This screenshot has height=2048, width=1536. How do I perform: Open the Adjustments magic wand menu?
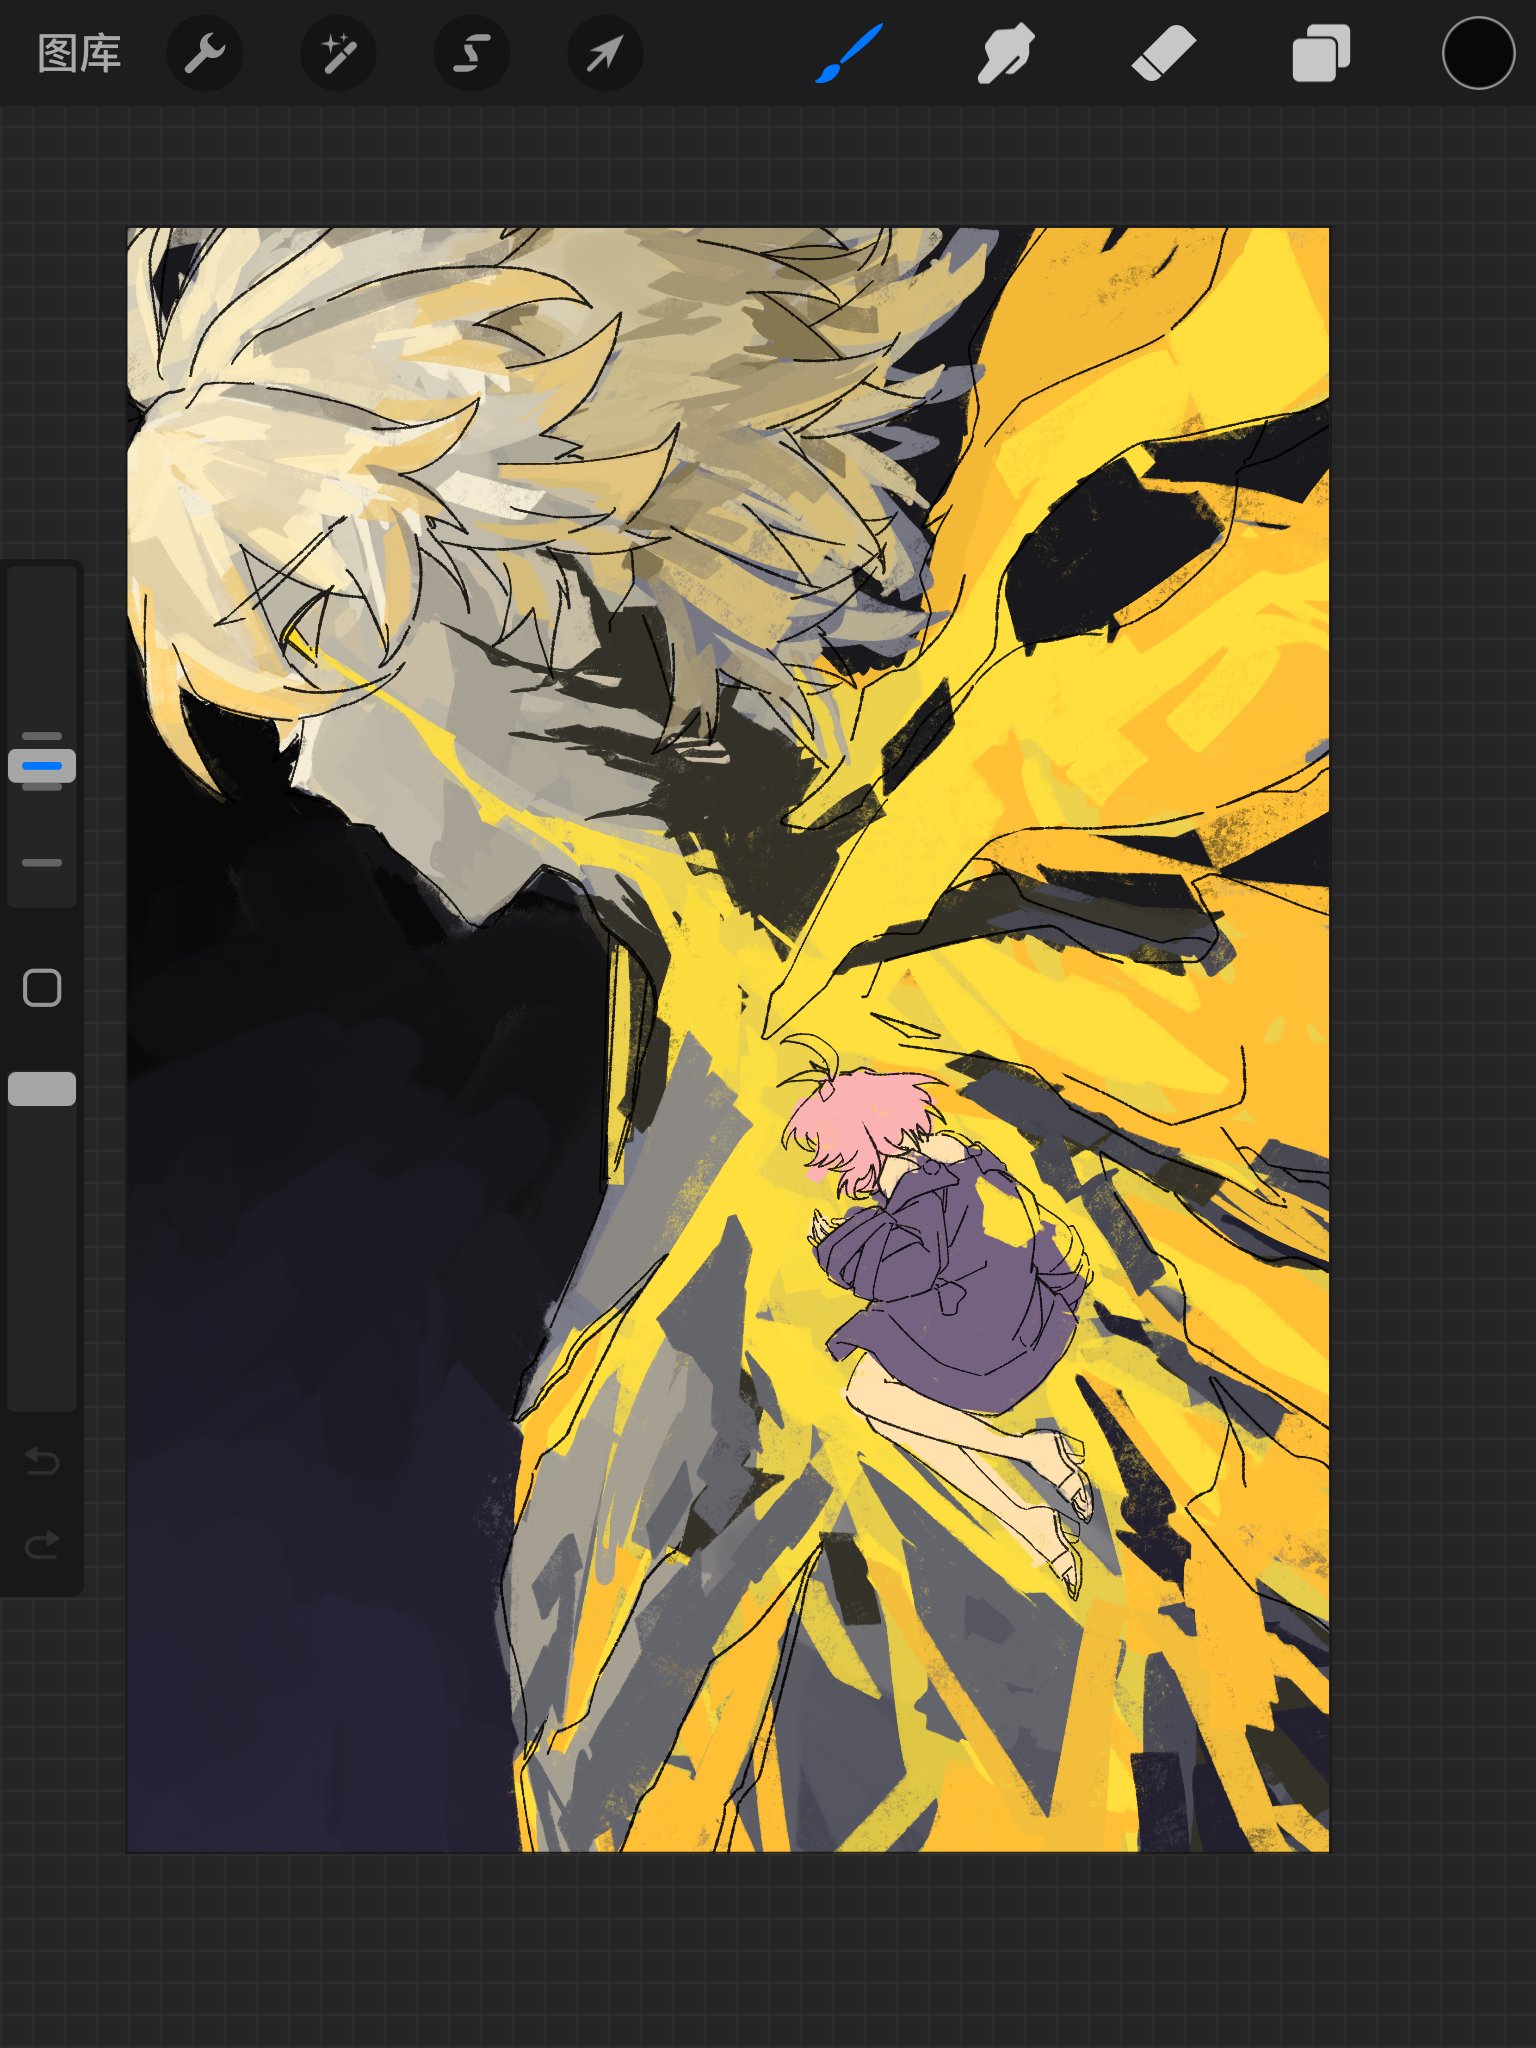pyautogui.click(x=338, y=53)
